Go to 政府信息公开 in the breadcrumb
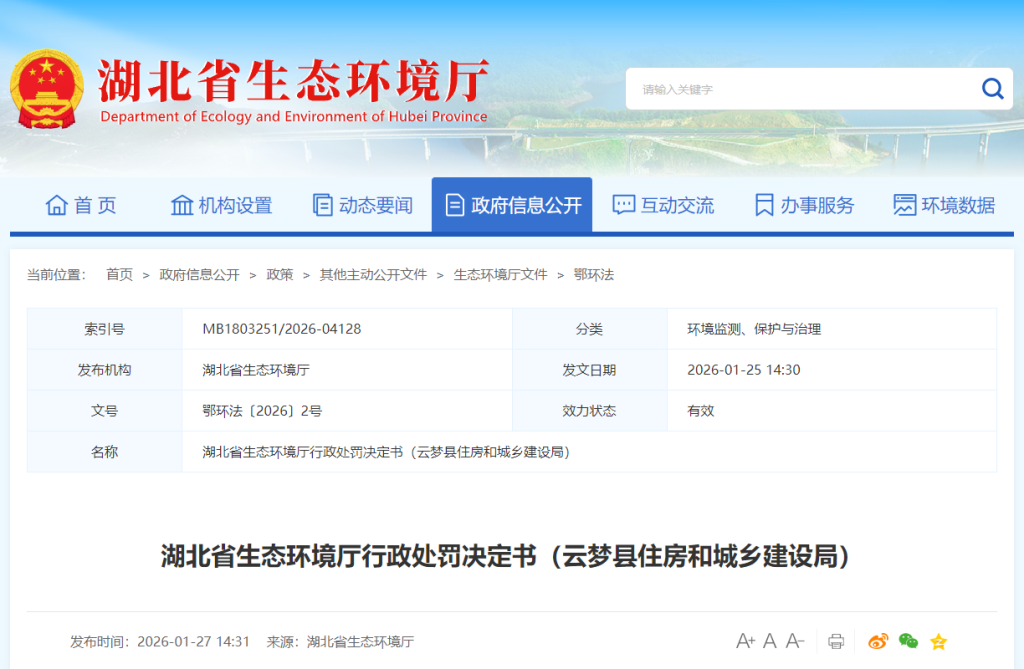Viewport: 1024px width, 669px height. (x=199, y=274)
